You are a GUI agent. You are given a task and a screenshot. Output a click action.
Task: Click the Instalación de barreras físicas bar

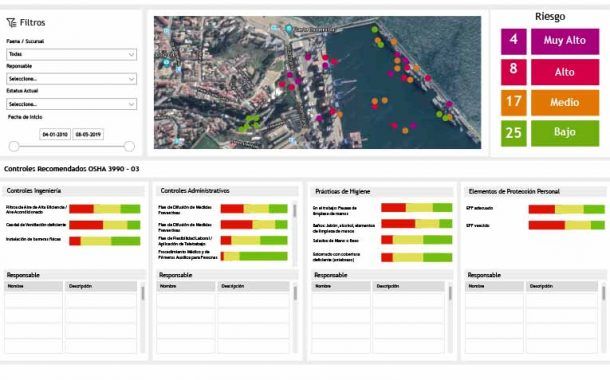point(105,241)
